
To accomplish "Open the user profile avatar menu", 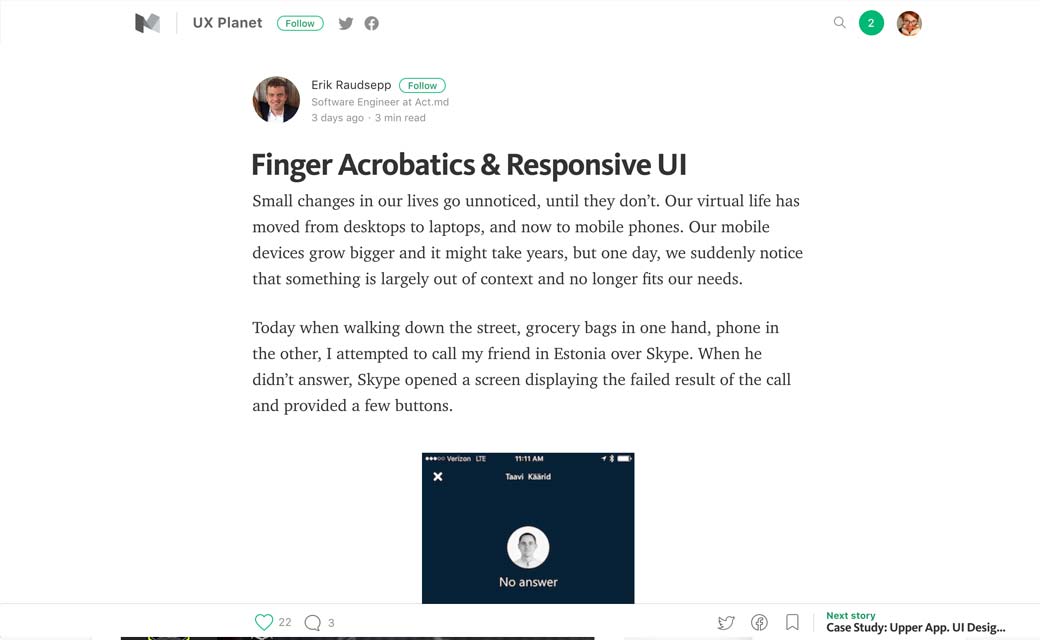I will [909, 23].
